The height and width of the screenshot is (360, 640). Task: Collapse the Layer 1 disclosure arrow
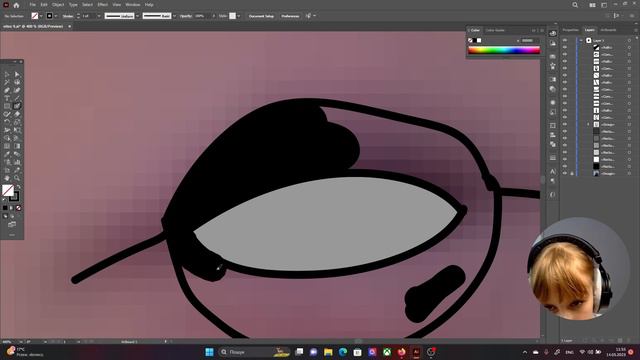581,40
